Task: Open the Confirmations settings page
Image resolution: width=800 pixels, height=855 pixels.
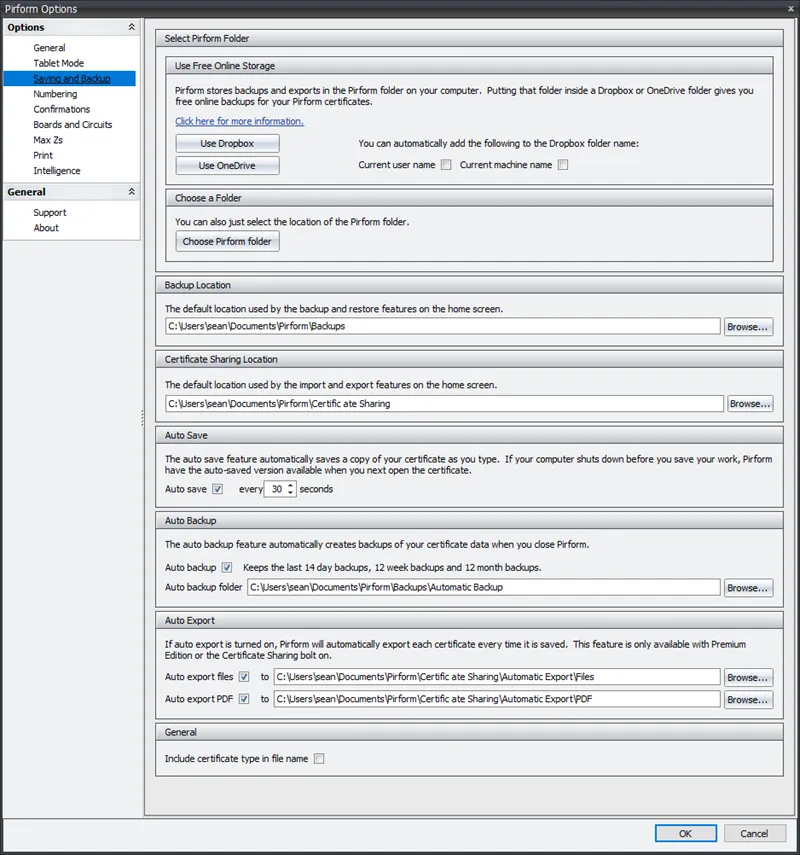Action: [62, 108]
